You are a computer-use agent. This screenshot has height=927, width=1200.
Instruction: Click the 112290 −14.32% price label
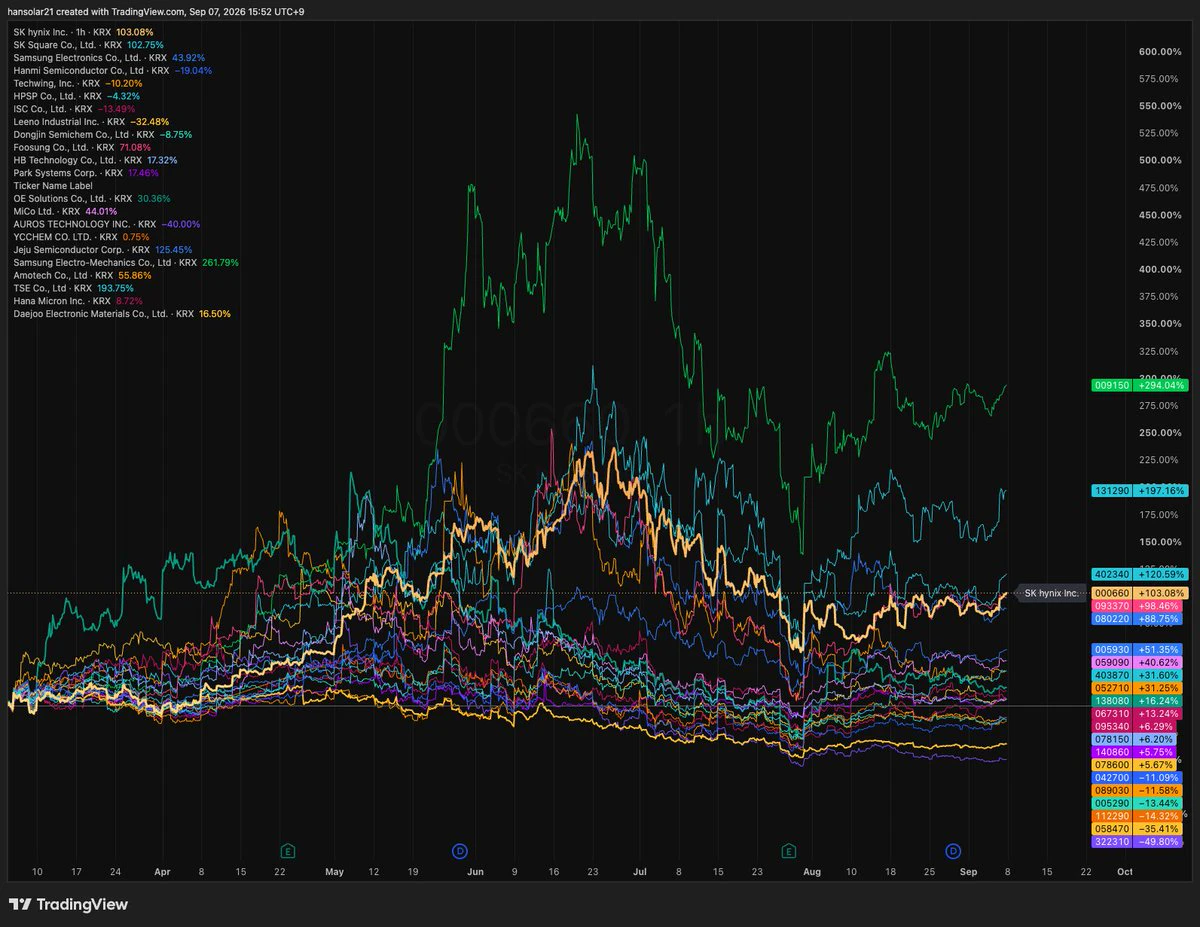click(1139, 817)
